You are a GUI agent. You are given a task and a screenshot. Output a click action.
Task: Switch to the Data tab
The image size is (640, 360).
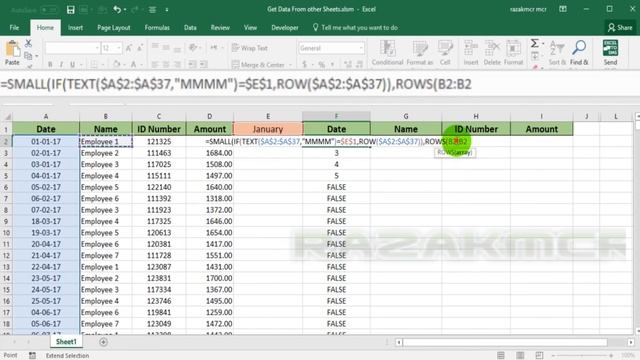(190, 27)
